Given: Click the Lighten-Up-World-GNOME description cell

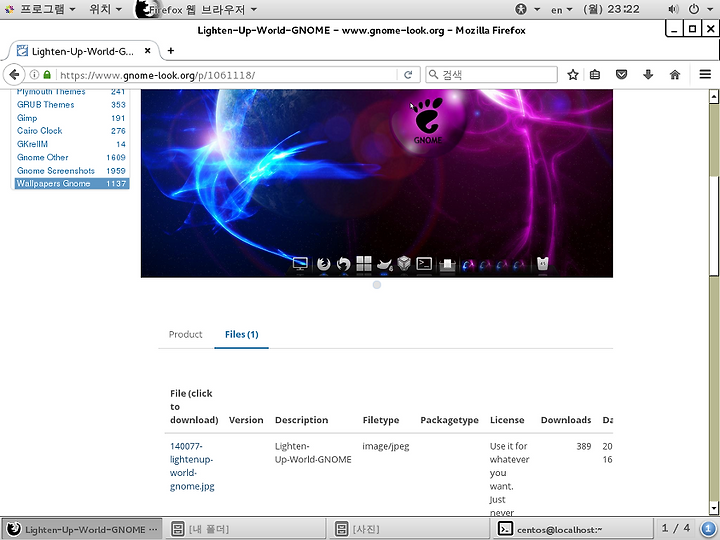Looking at the screenshot, I should tap(313, 453).
